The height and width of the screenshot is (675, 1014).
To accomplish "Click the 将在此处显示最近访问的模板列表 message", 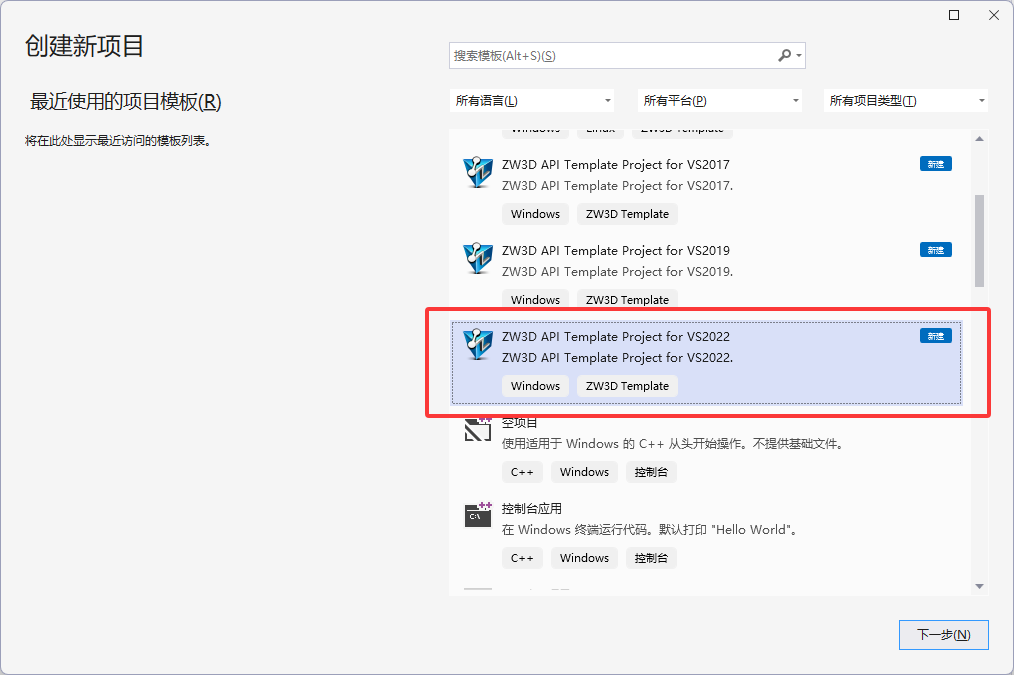I will pyautogui.click(x=118, y=141).
